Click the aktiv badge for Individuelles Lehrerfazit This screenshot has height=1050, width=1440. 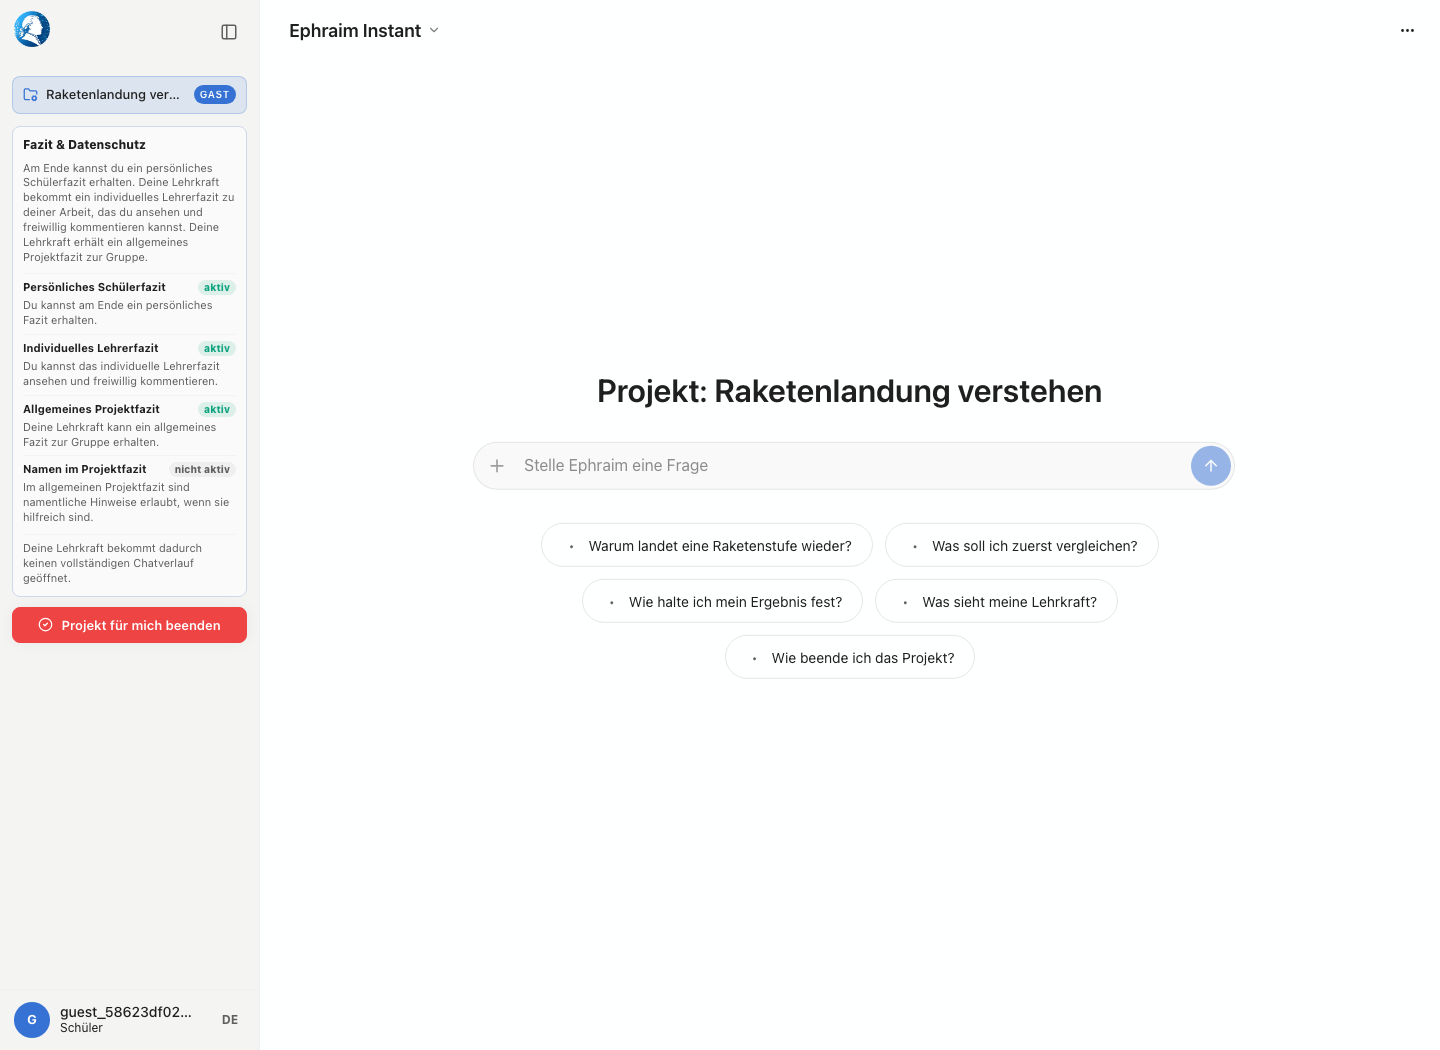[217, 349]
